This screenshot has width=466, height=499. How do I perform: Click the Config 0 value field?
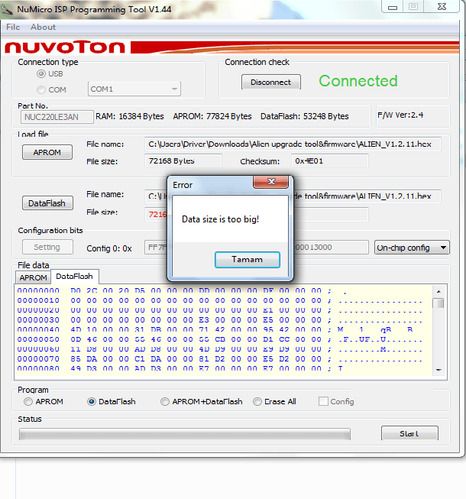(156, 247)
